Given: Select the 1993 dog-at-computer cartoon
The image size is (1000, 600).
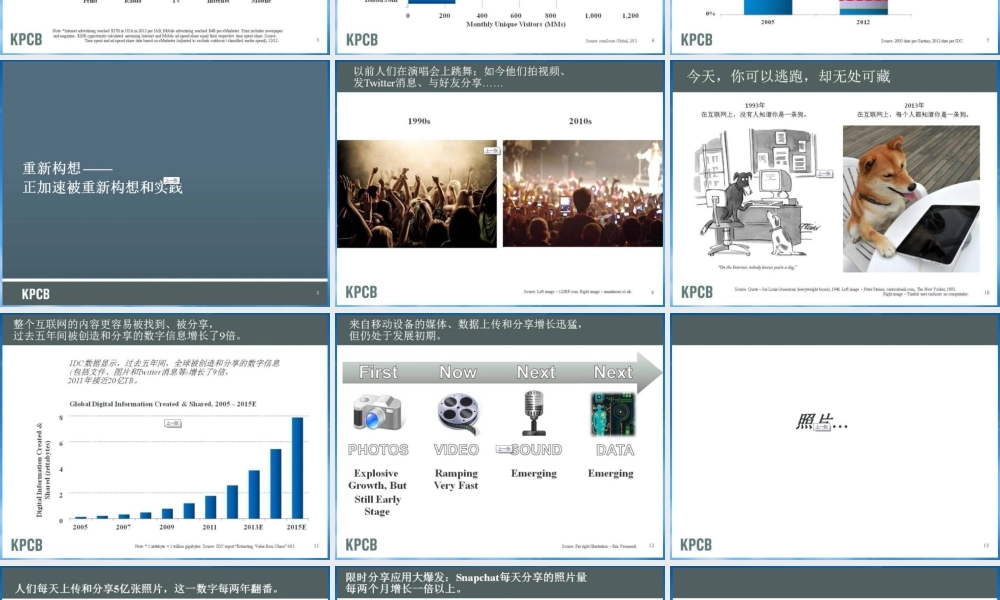Looking at the screenshot, I should pyautogui.click(x=757, y=193).
